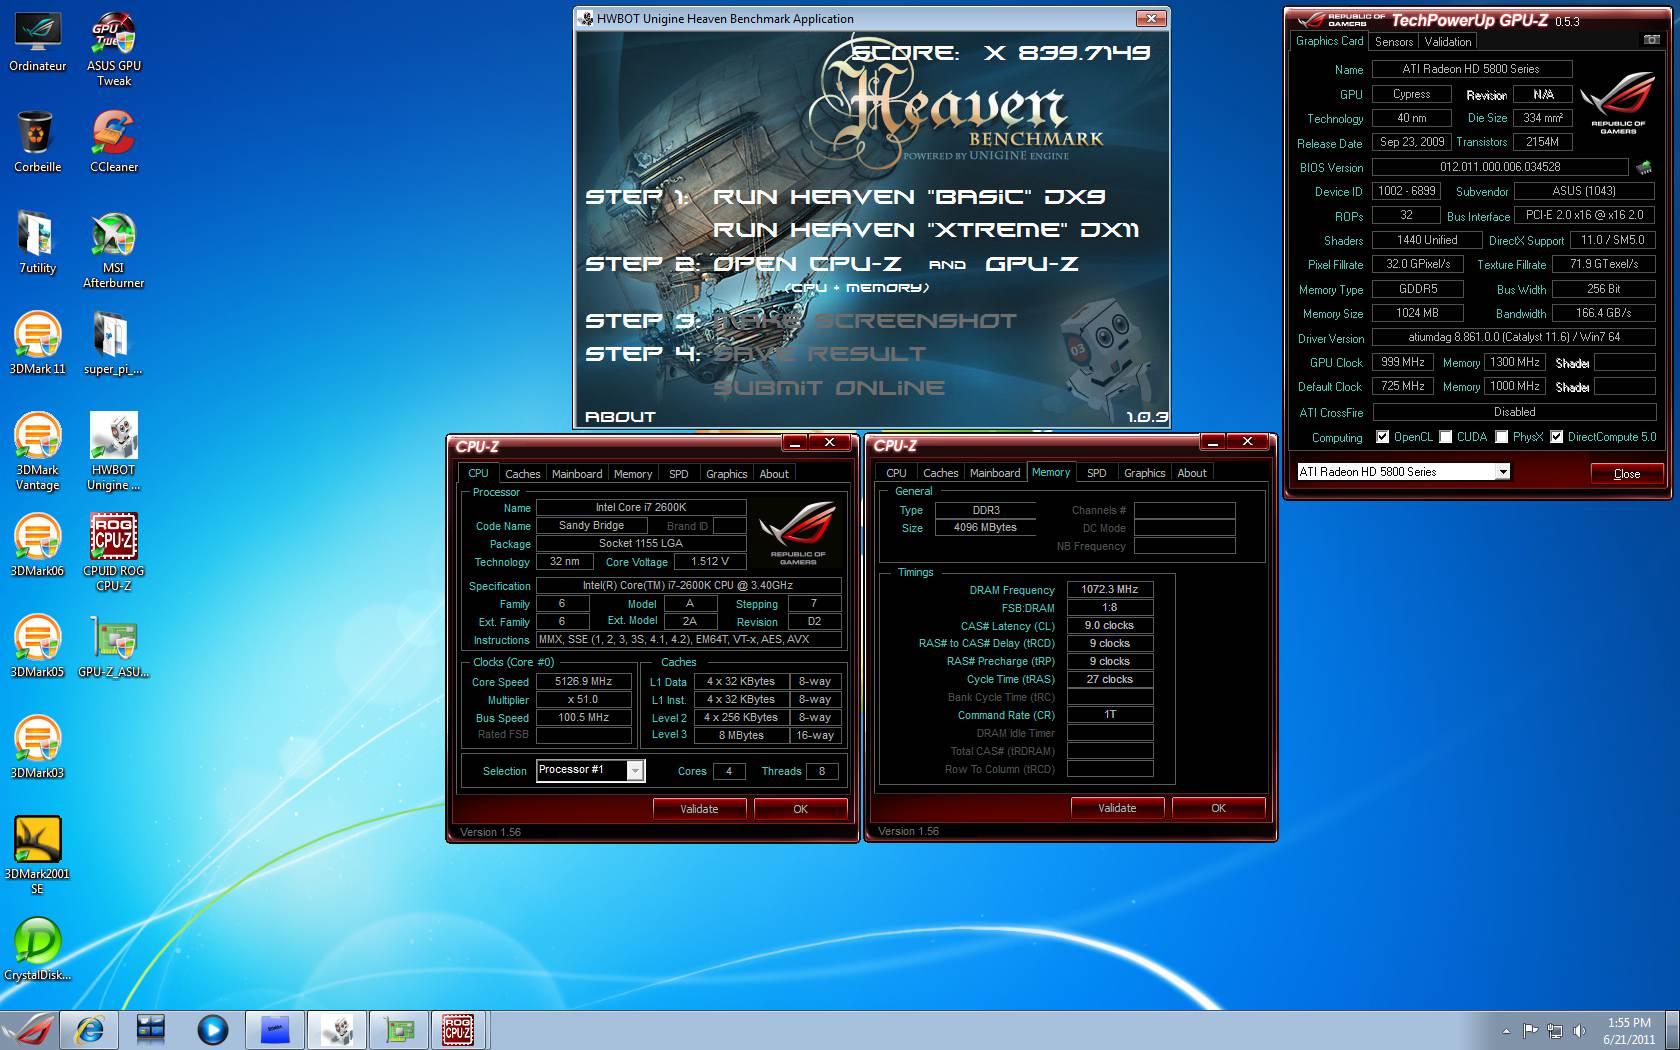Click Multiplier value x 51.0
The height and width of the screenshot is (1050, 1680).
[x=583, y=700]
